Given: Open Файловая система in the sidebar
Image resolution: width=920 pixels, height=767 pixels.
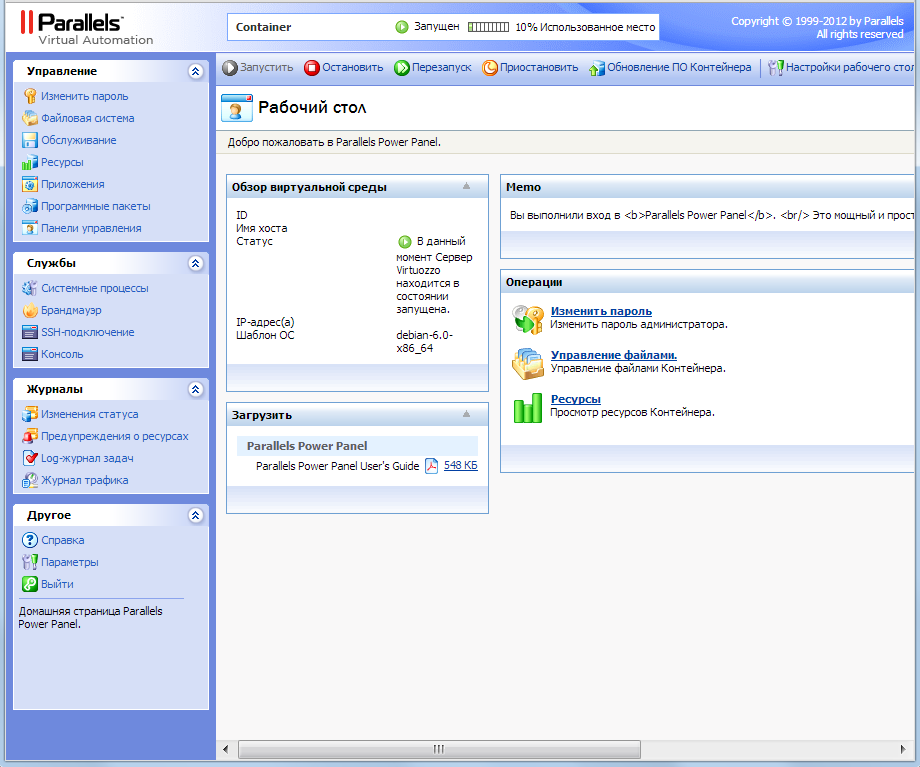Looking at the screenshot, I should pos(87,118).
